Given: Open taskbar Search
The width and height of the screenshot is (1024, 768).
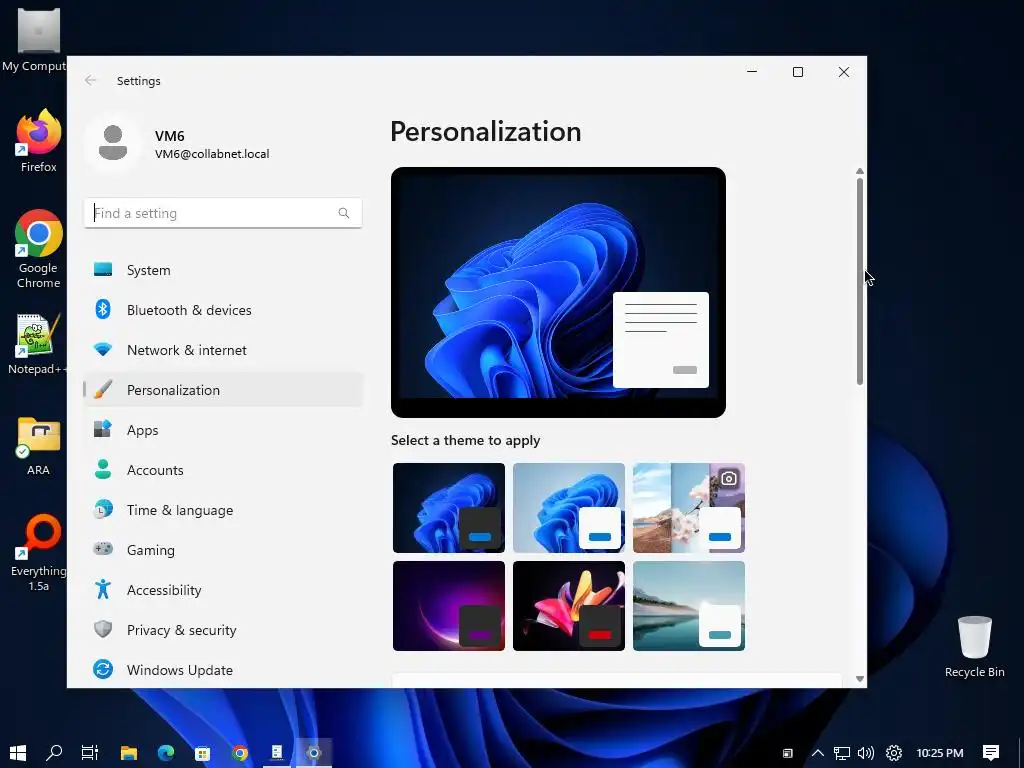Looking at the screenshot, I should tap(54, 753).
